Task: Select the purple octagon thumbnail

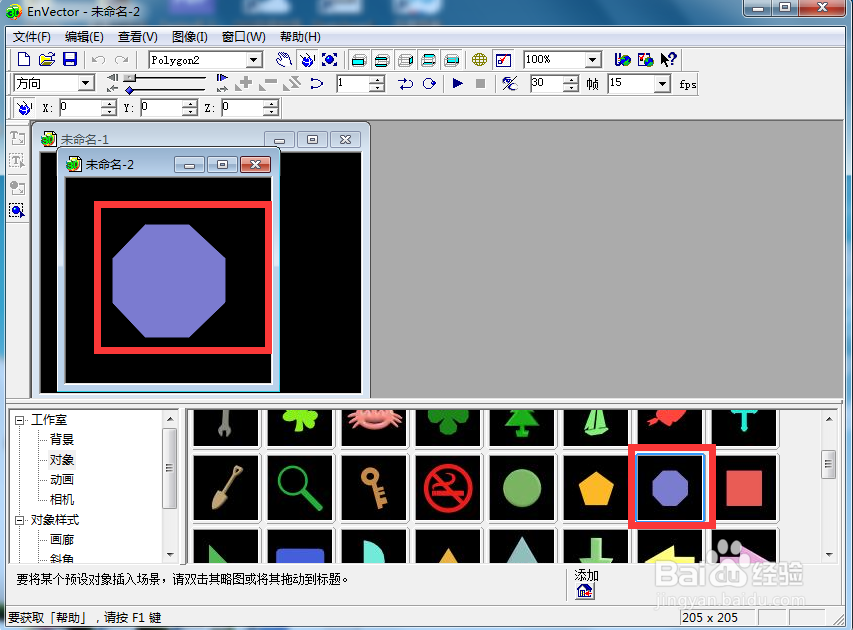Action: pyautogui.click(x=670, y=488)
